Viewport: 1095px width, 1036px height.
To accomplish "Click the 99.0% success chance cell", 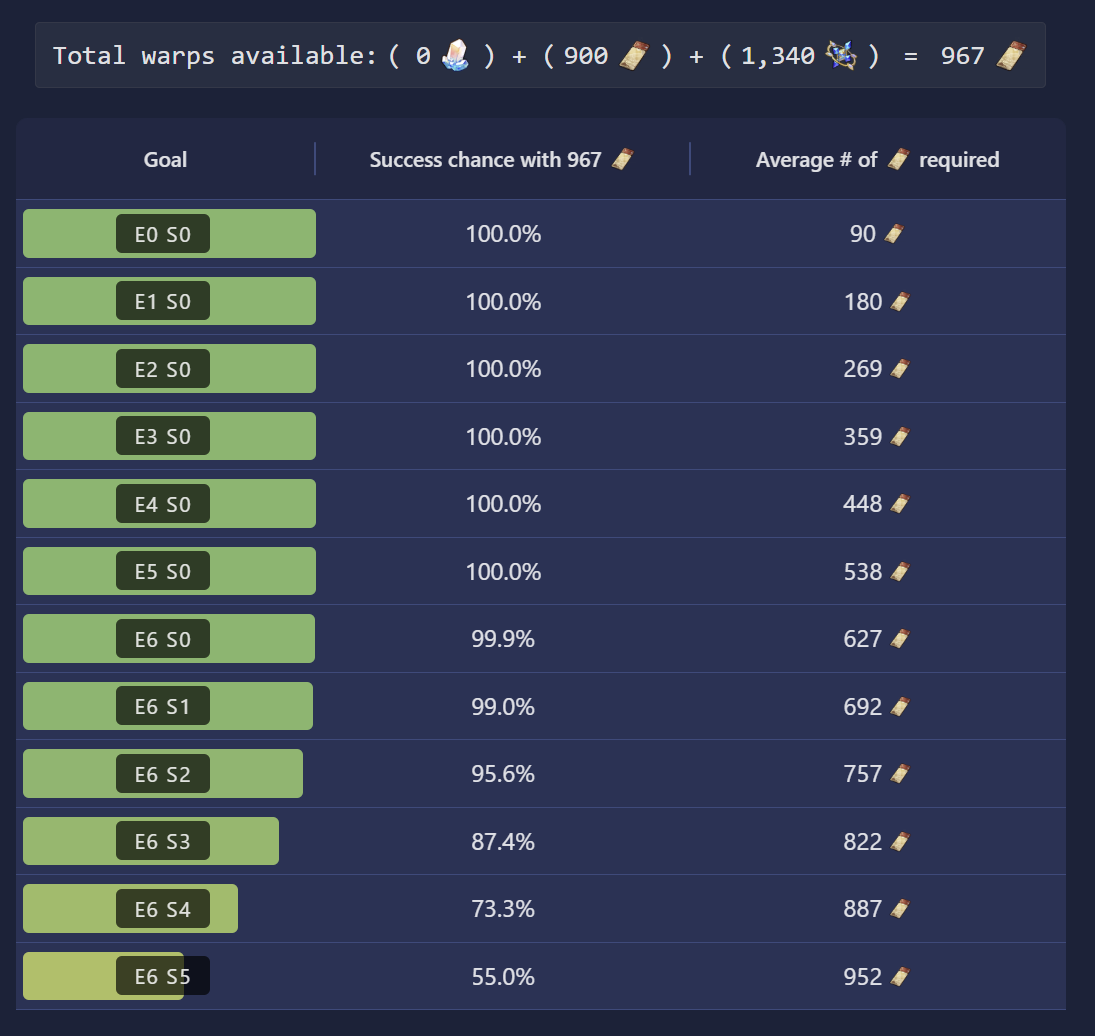I will pos(503,706).
